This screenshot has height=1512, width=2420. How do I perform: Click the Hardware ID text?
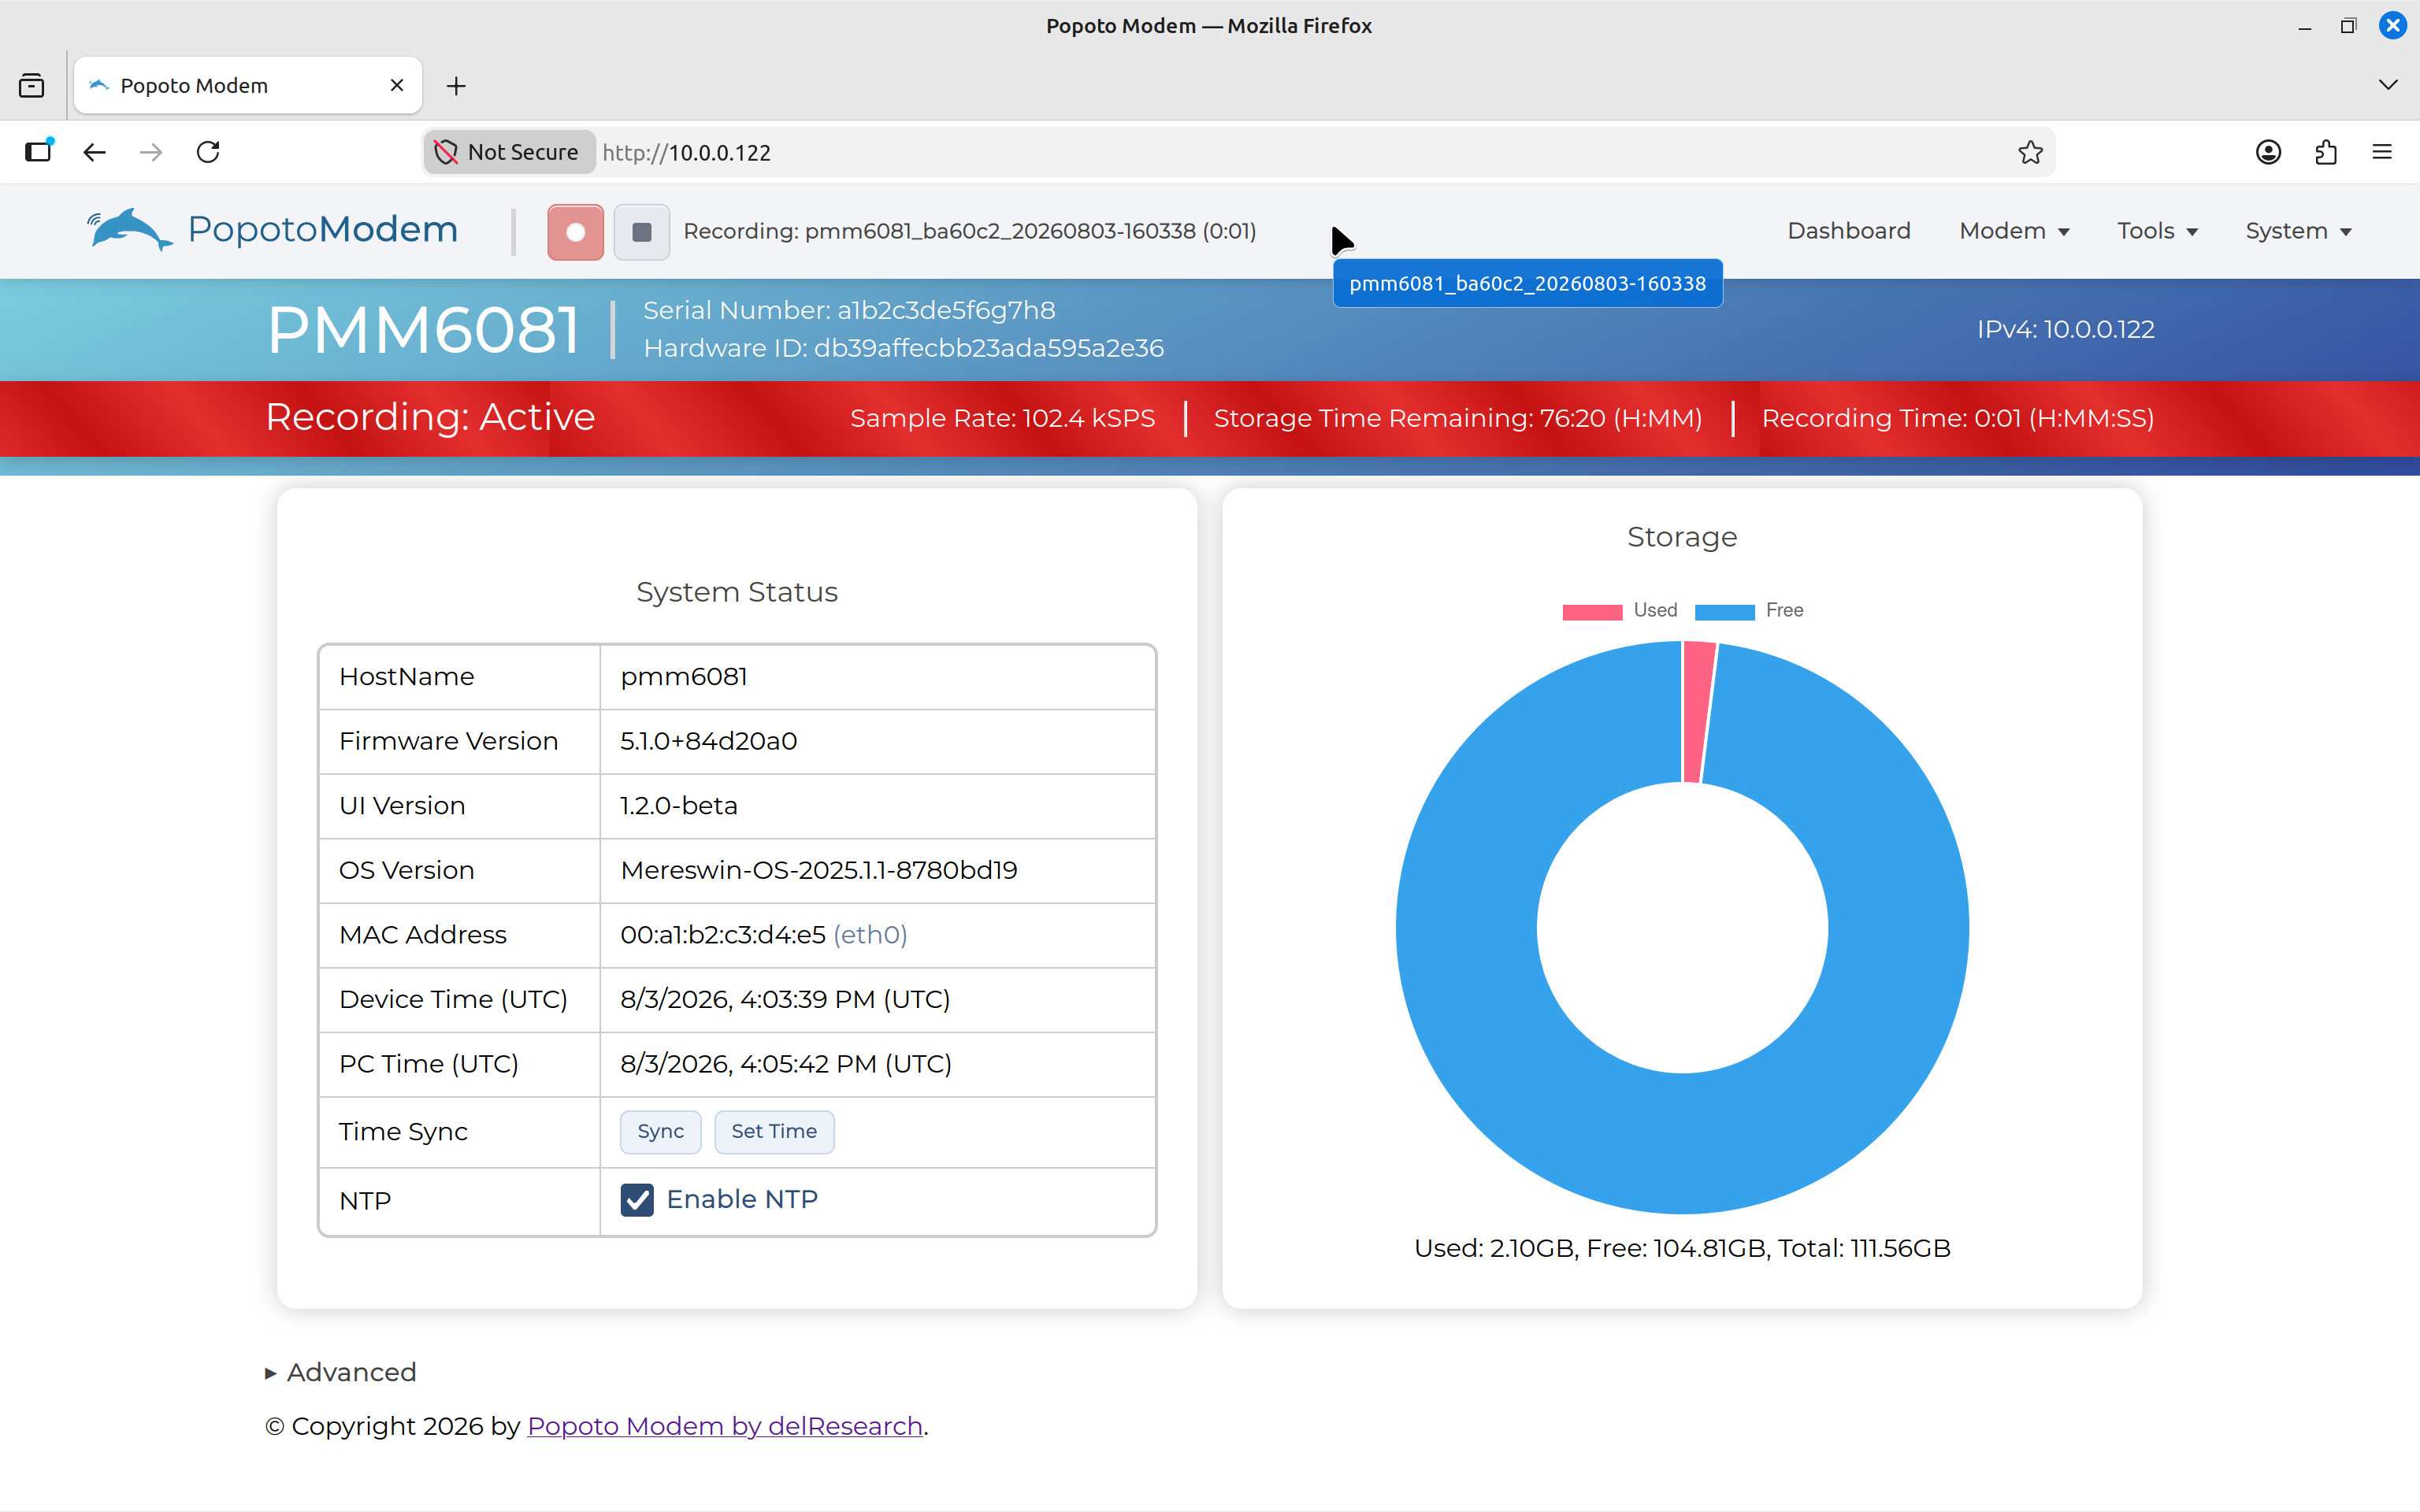[904, 348]
